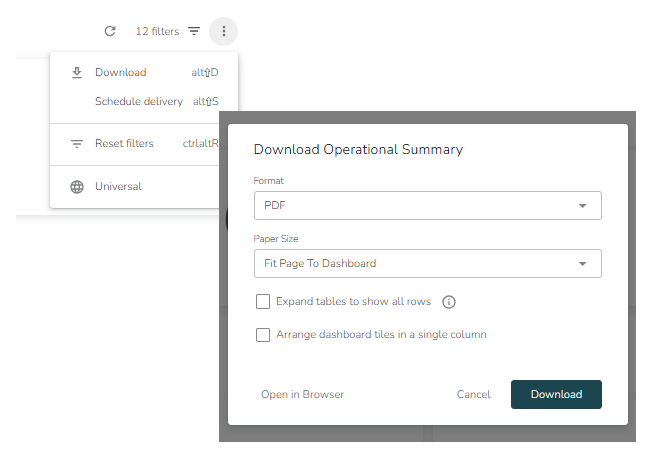Image resolution: width=656 pixels, height=461 pixels.
Task: Click the arrow on the Format combo box
Action: [x=583, y=206]
